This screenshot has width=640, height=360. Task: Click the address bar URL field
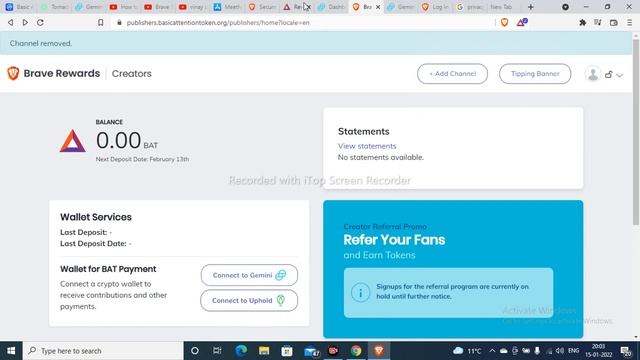point(302,22)
